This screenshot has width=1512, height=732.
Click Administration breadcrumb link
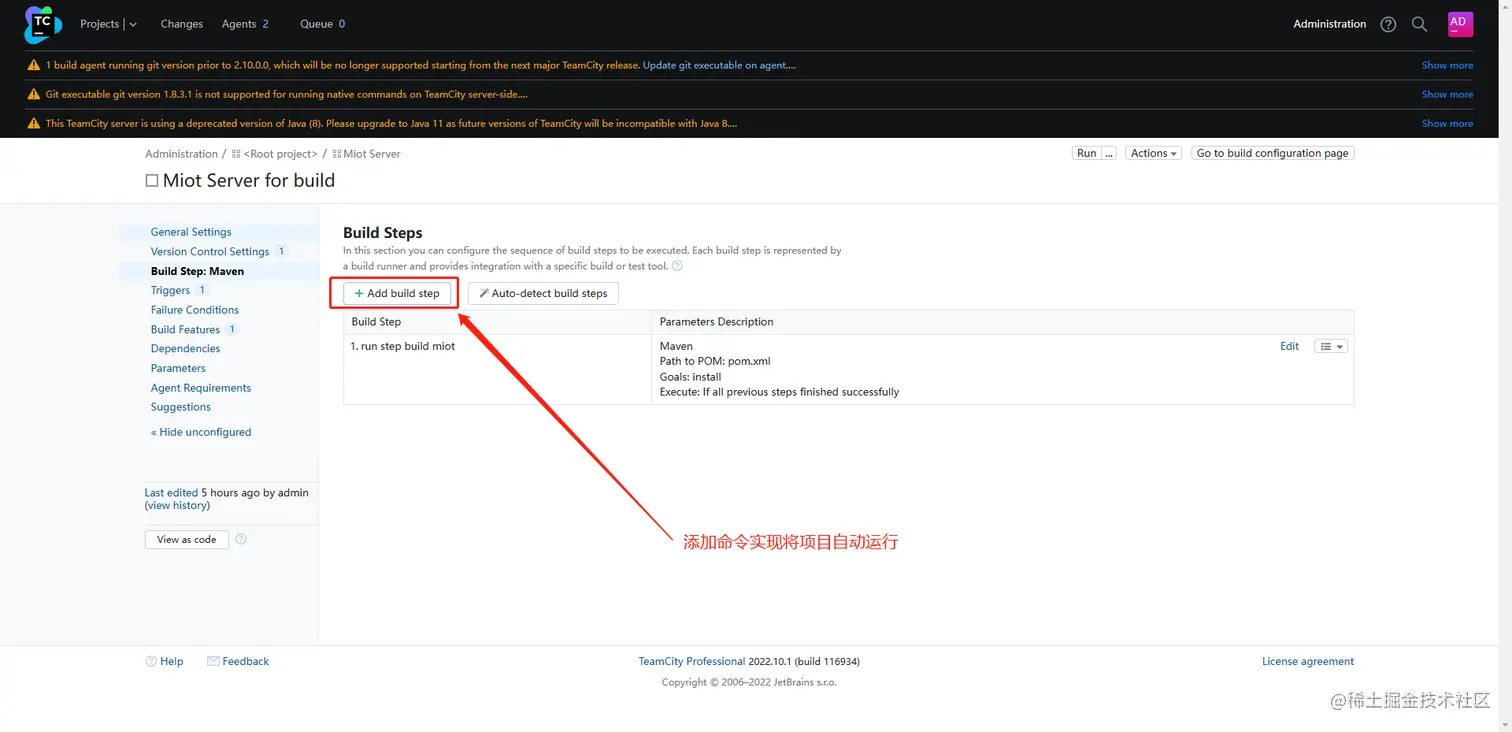click(181, 154)
